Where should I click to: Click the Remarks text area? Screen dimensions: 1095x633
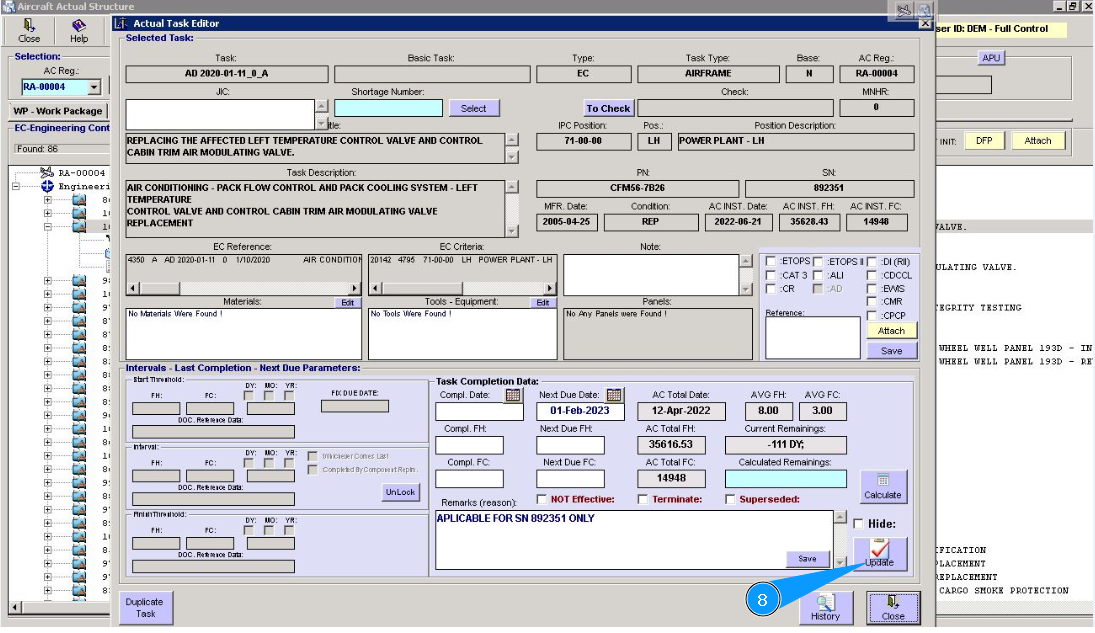[x=634, y=539]
